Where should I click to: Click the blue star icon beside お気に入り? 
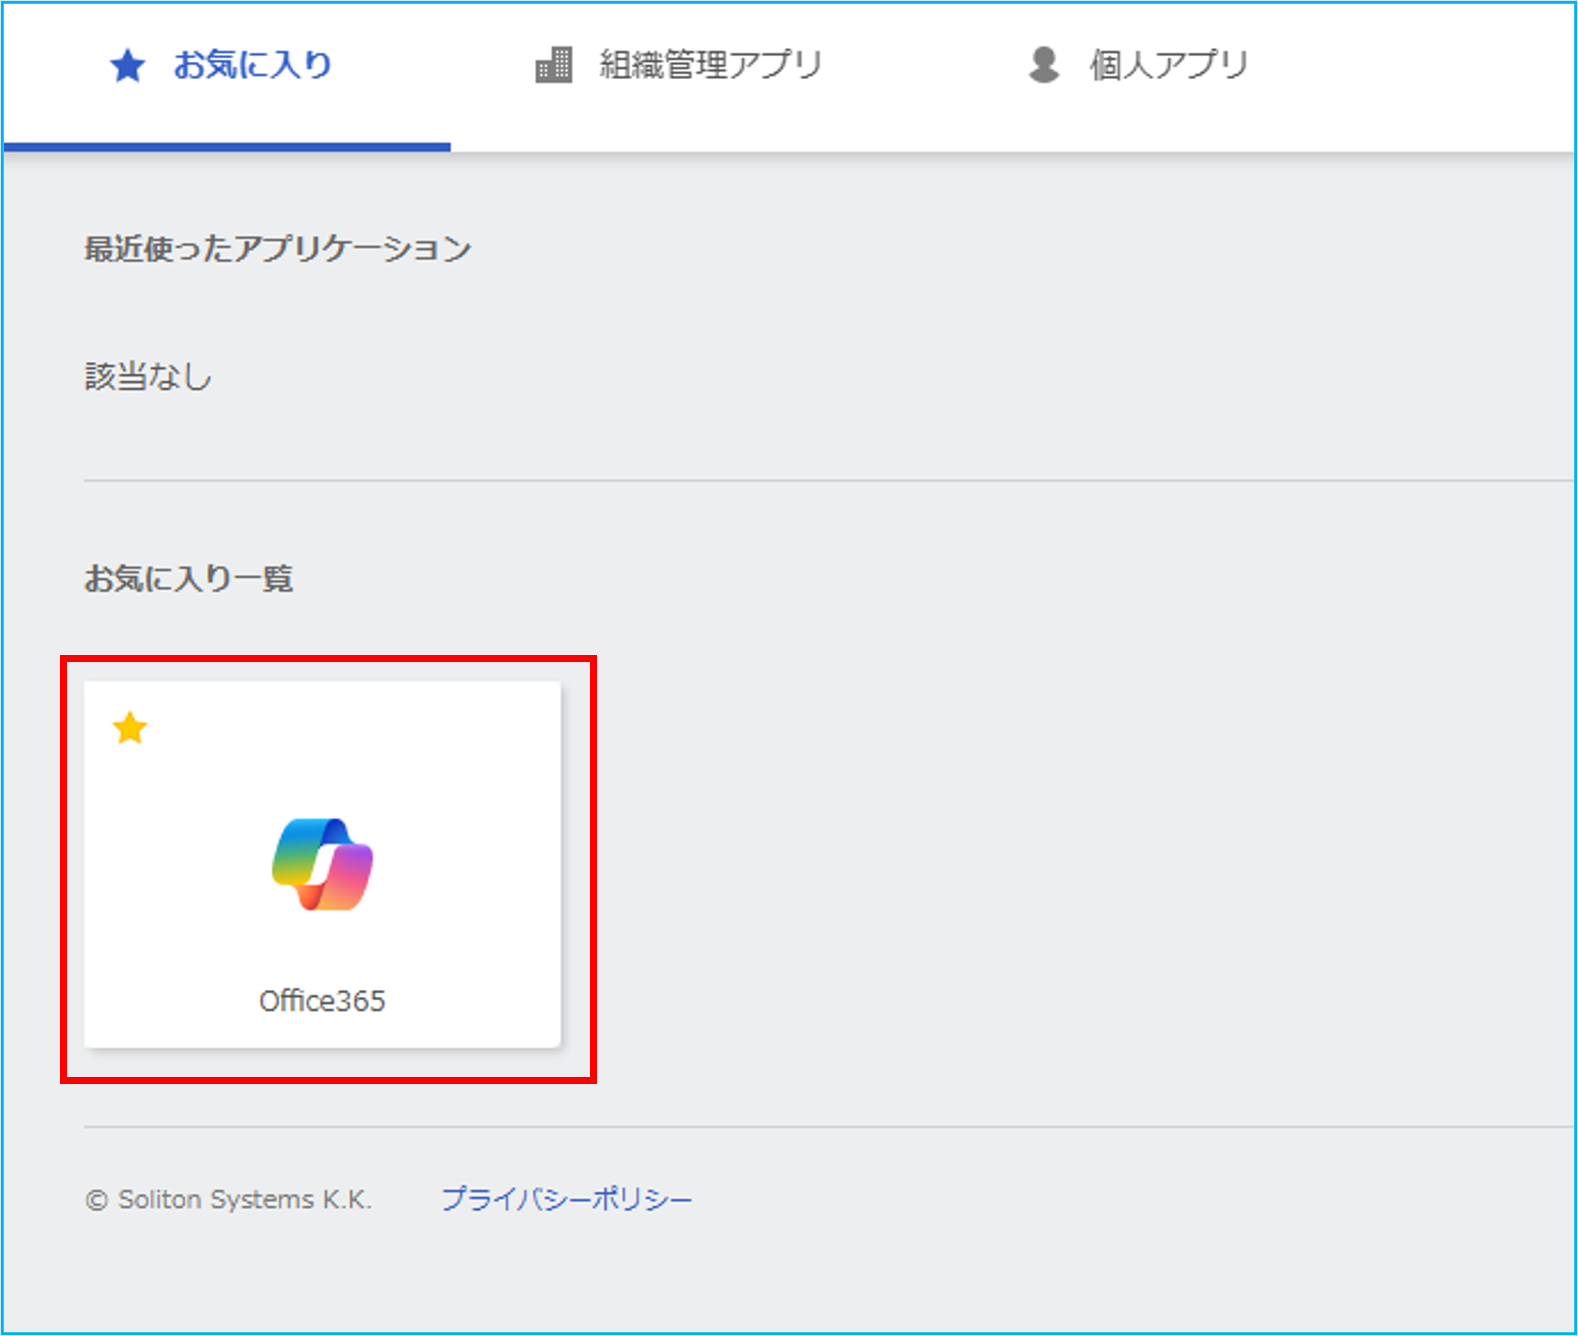128,67
